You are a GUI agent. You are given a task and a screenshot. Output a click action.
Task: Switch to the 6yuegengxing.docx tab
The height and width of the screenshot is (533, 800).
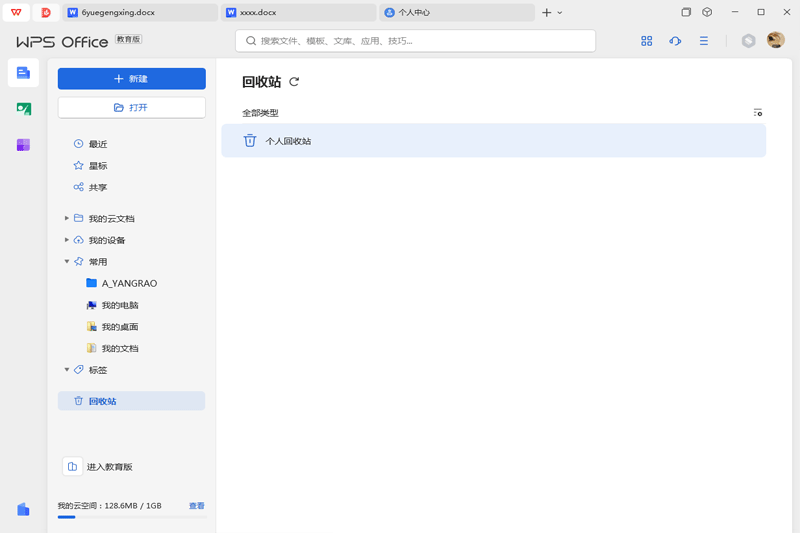tap(140, 13)
